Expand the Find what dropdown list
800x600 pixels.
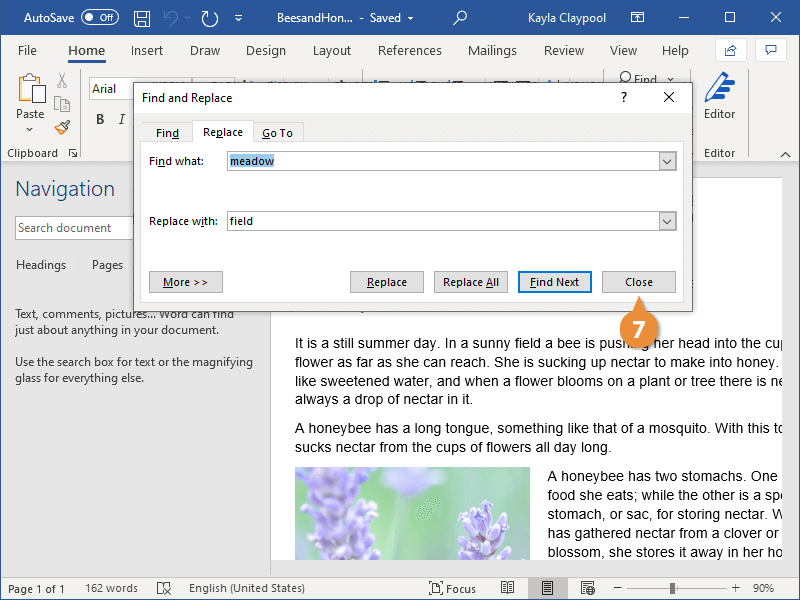click(667, 161)
